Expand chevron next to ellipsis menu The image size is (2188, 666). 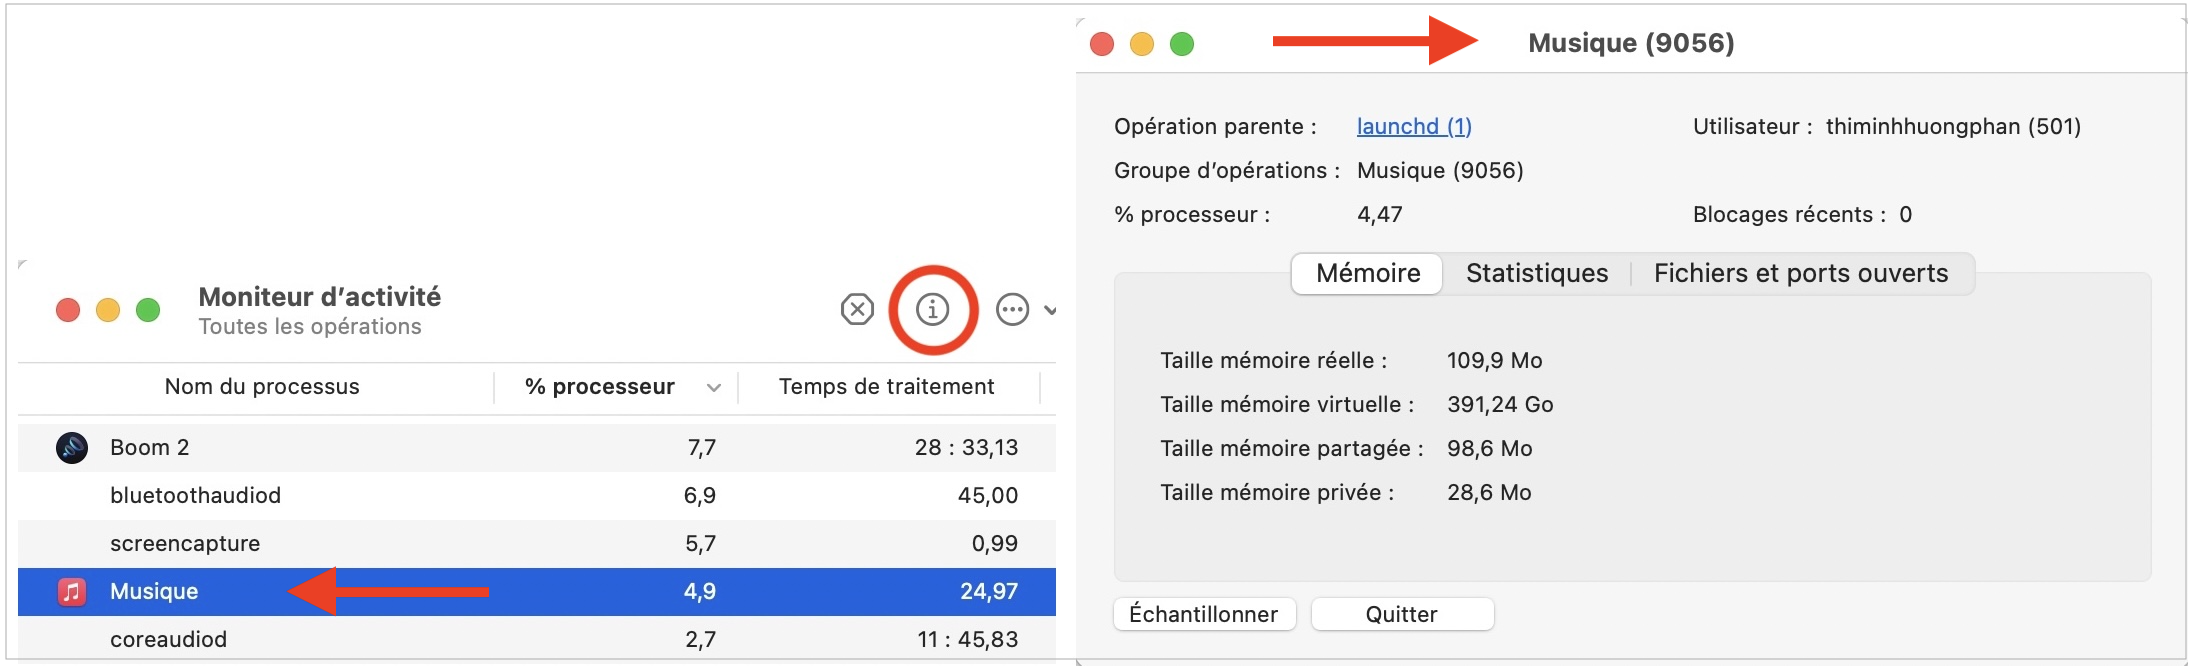click(x=1050, y=310)
